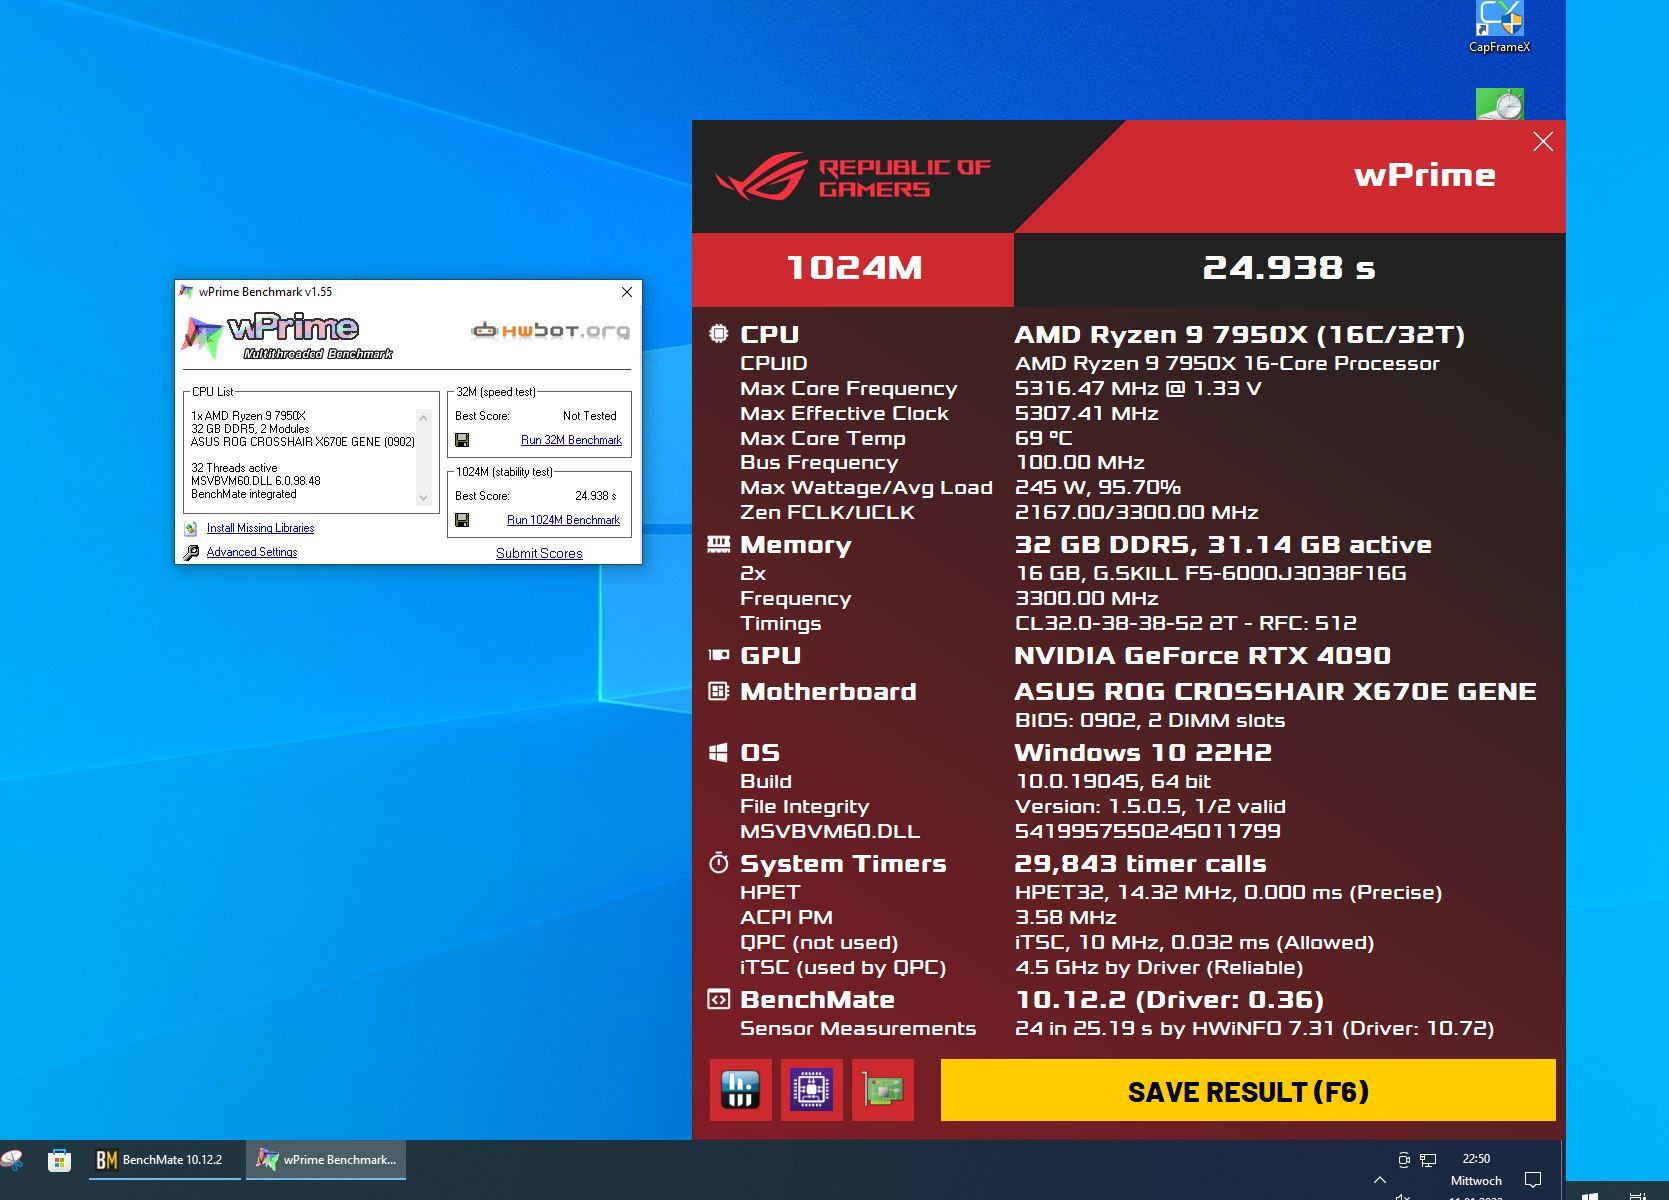
Task: Run the 1024M Benchmark in wPrime
Action: click(563, 520)
